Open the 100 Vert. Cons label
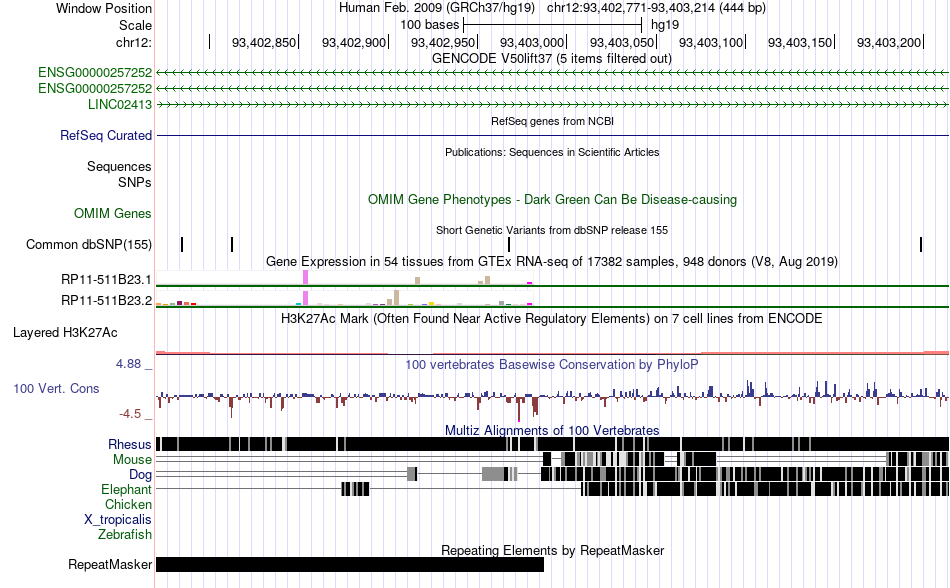 tap(56, 388)
